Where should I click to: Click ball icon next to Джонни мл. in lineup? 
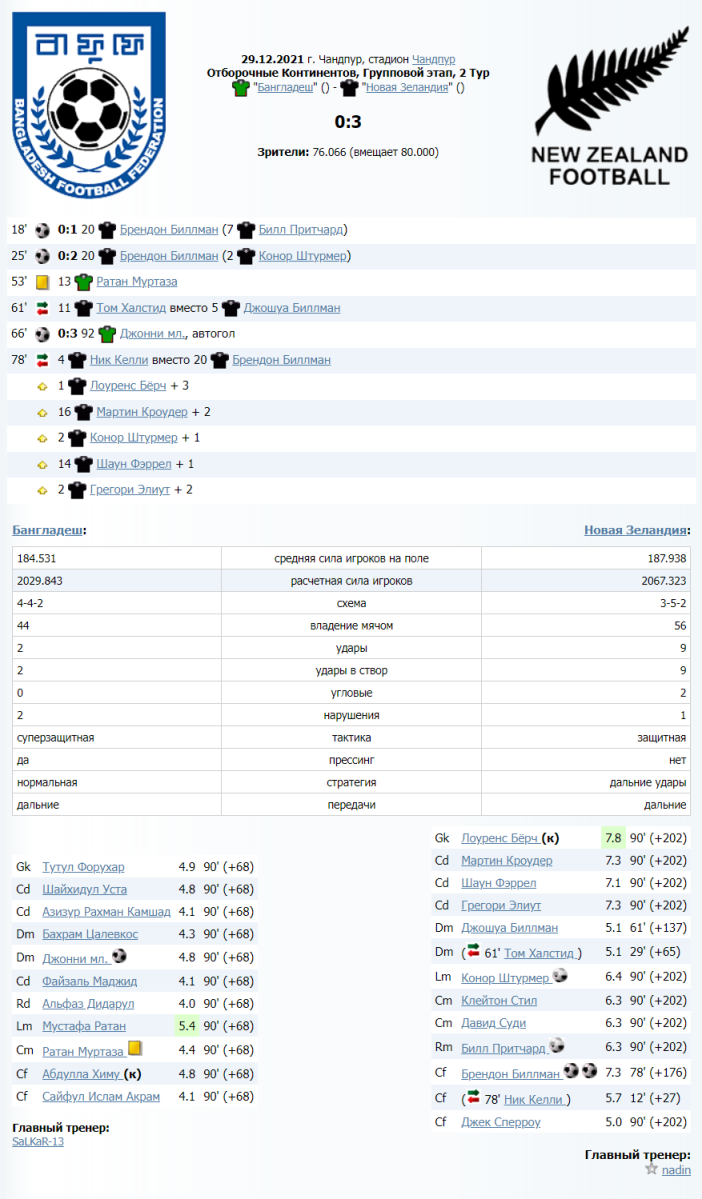(x=119, y=956)
